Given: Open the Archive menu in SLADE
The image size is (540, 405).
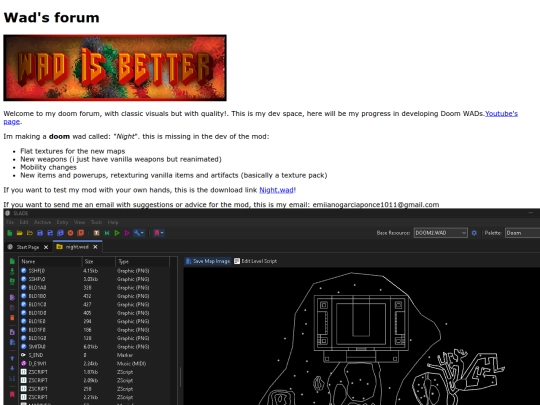Looking at the screenshot, I should [x=42, y=222].
